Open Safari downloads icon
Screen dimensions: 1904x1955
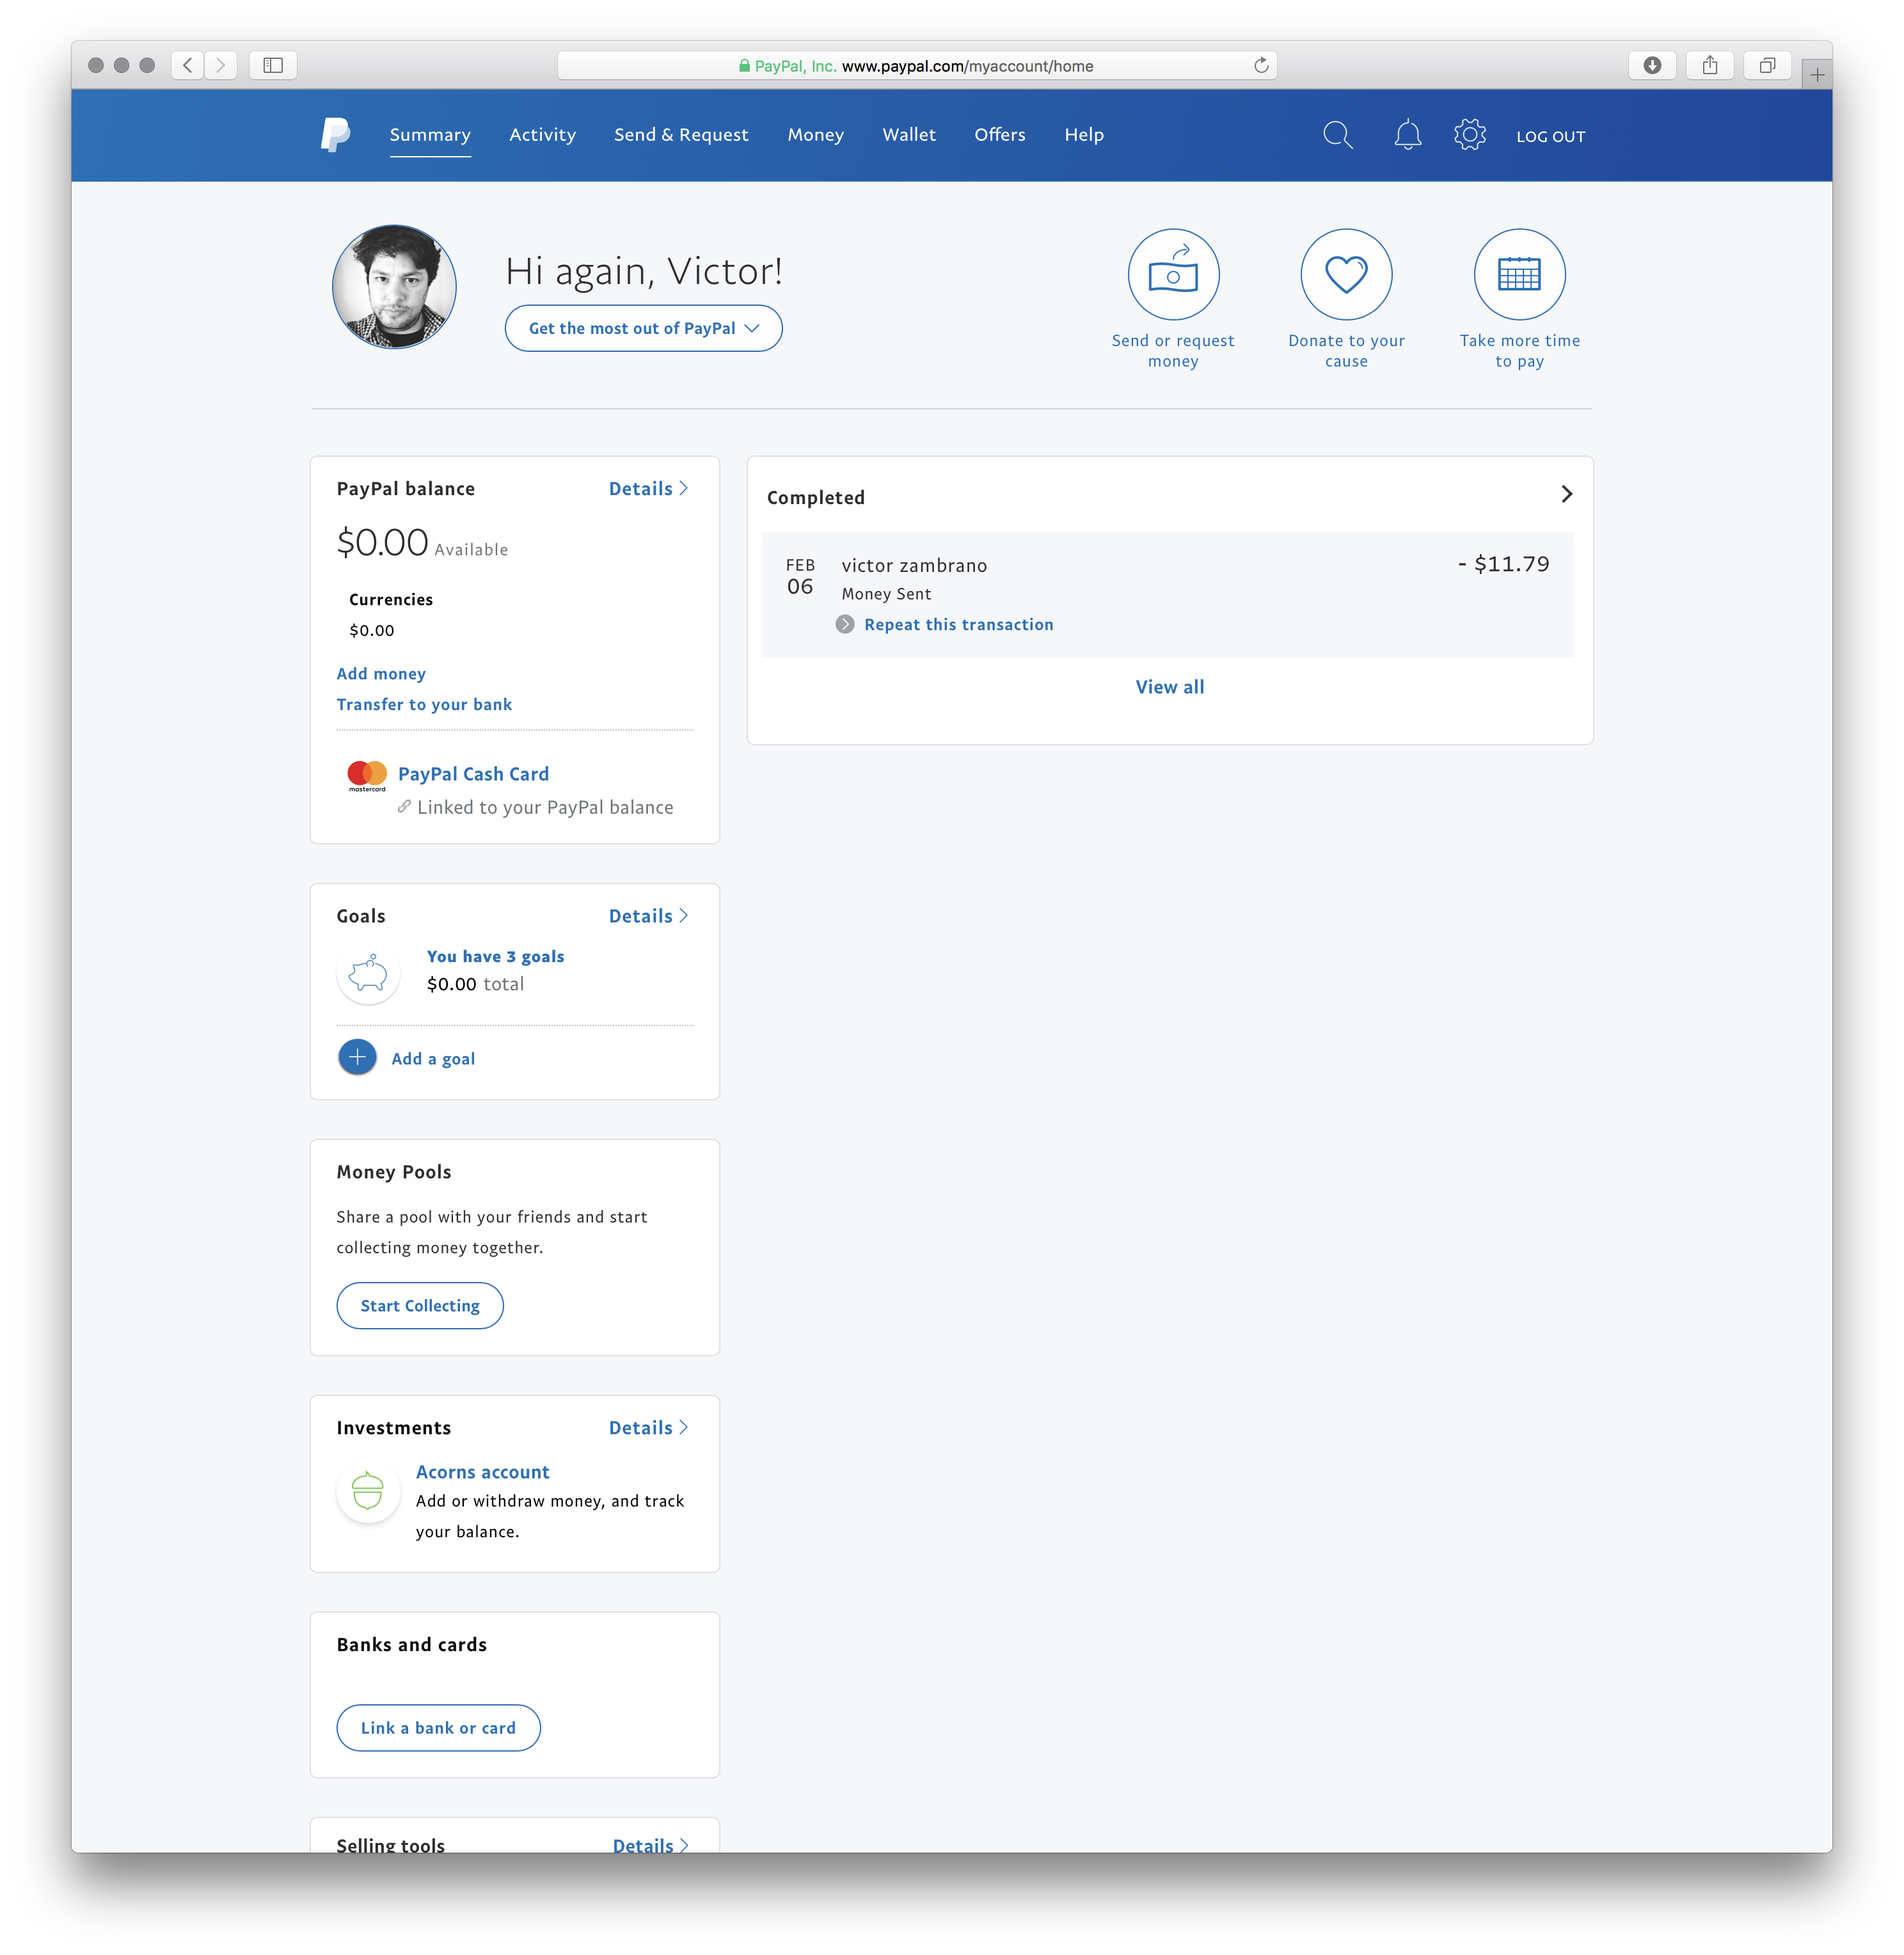(x=1652, y=65)
